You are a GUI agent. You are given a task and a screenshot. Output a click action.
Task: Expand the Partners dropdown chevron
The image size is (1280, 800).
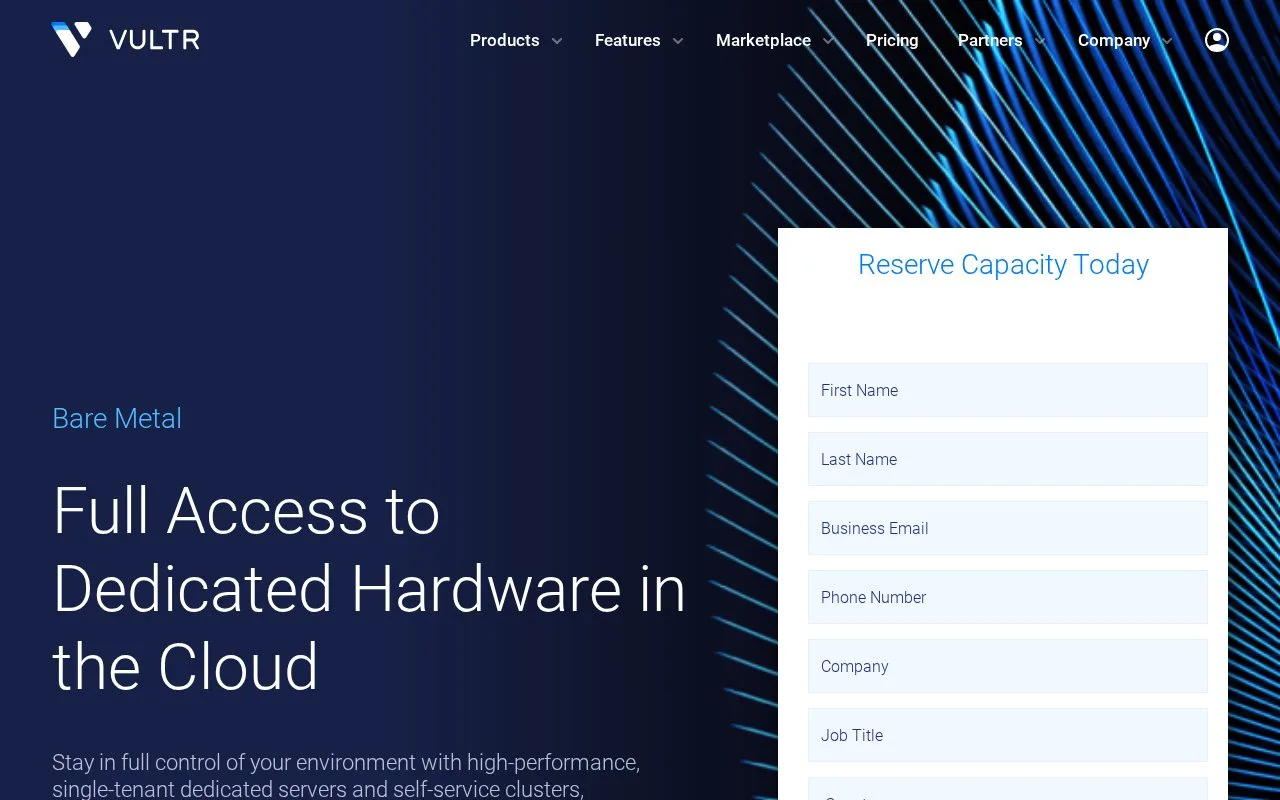click(1040, 41)
